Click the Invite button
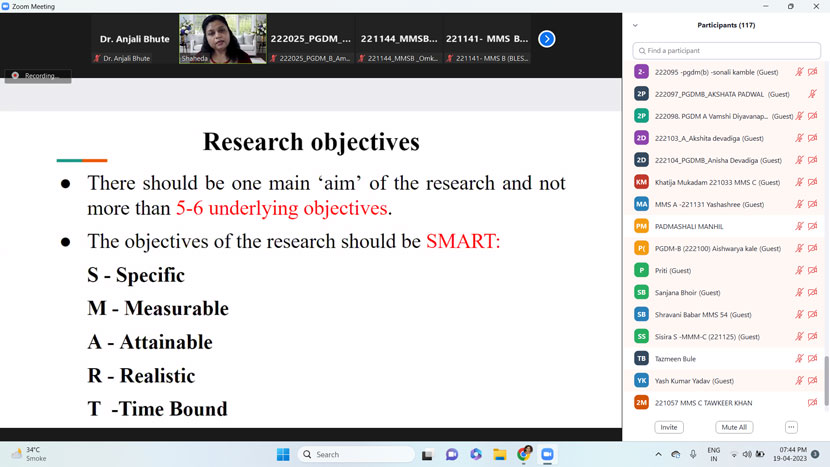830x467 pixels. tap(669, 427)
